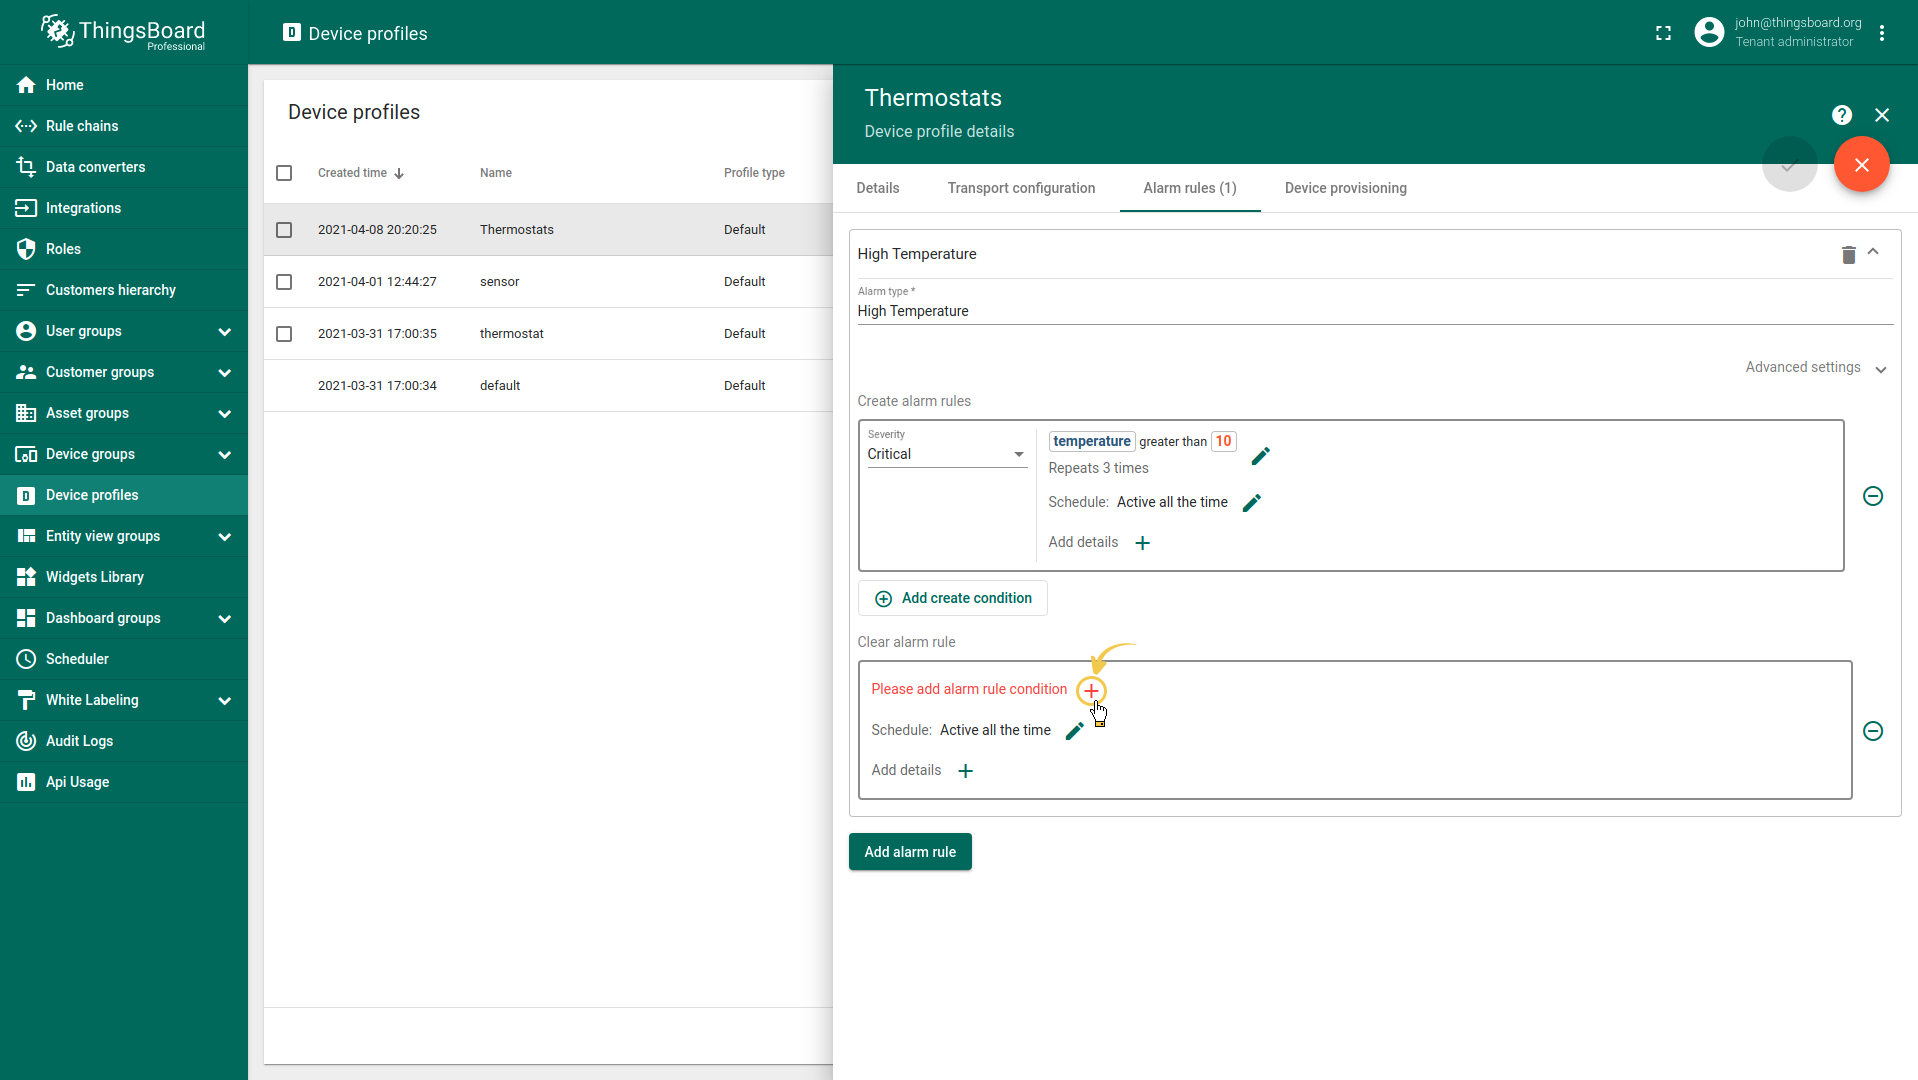1918x1080 pixels.
Task: Add details to the clear alarm rule
Action: point(966,771)
